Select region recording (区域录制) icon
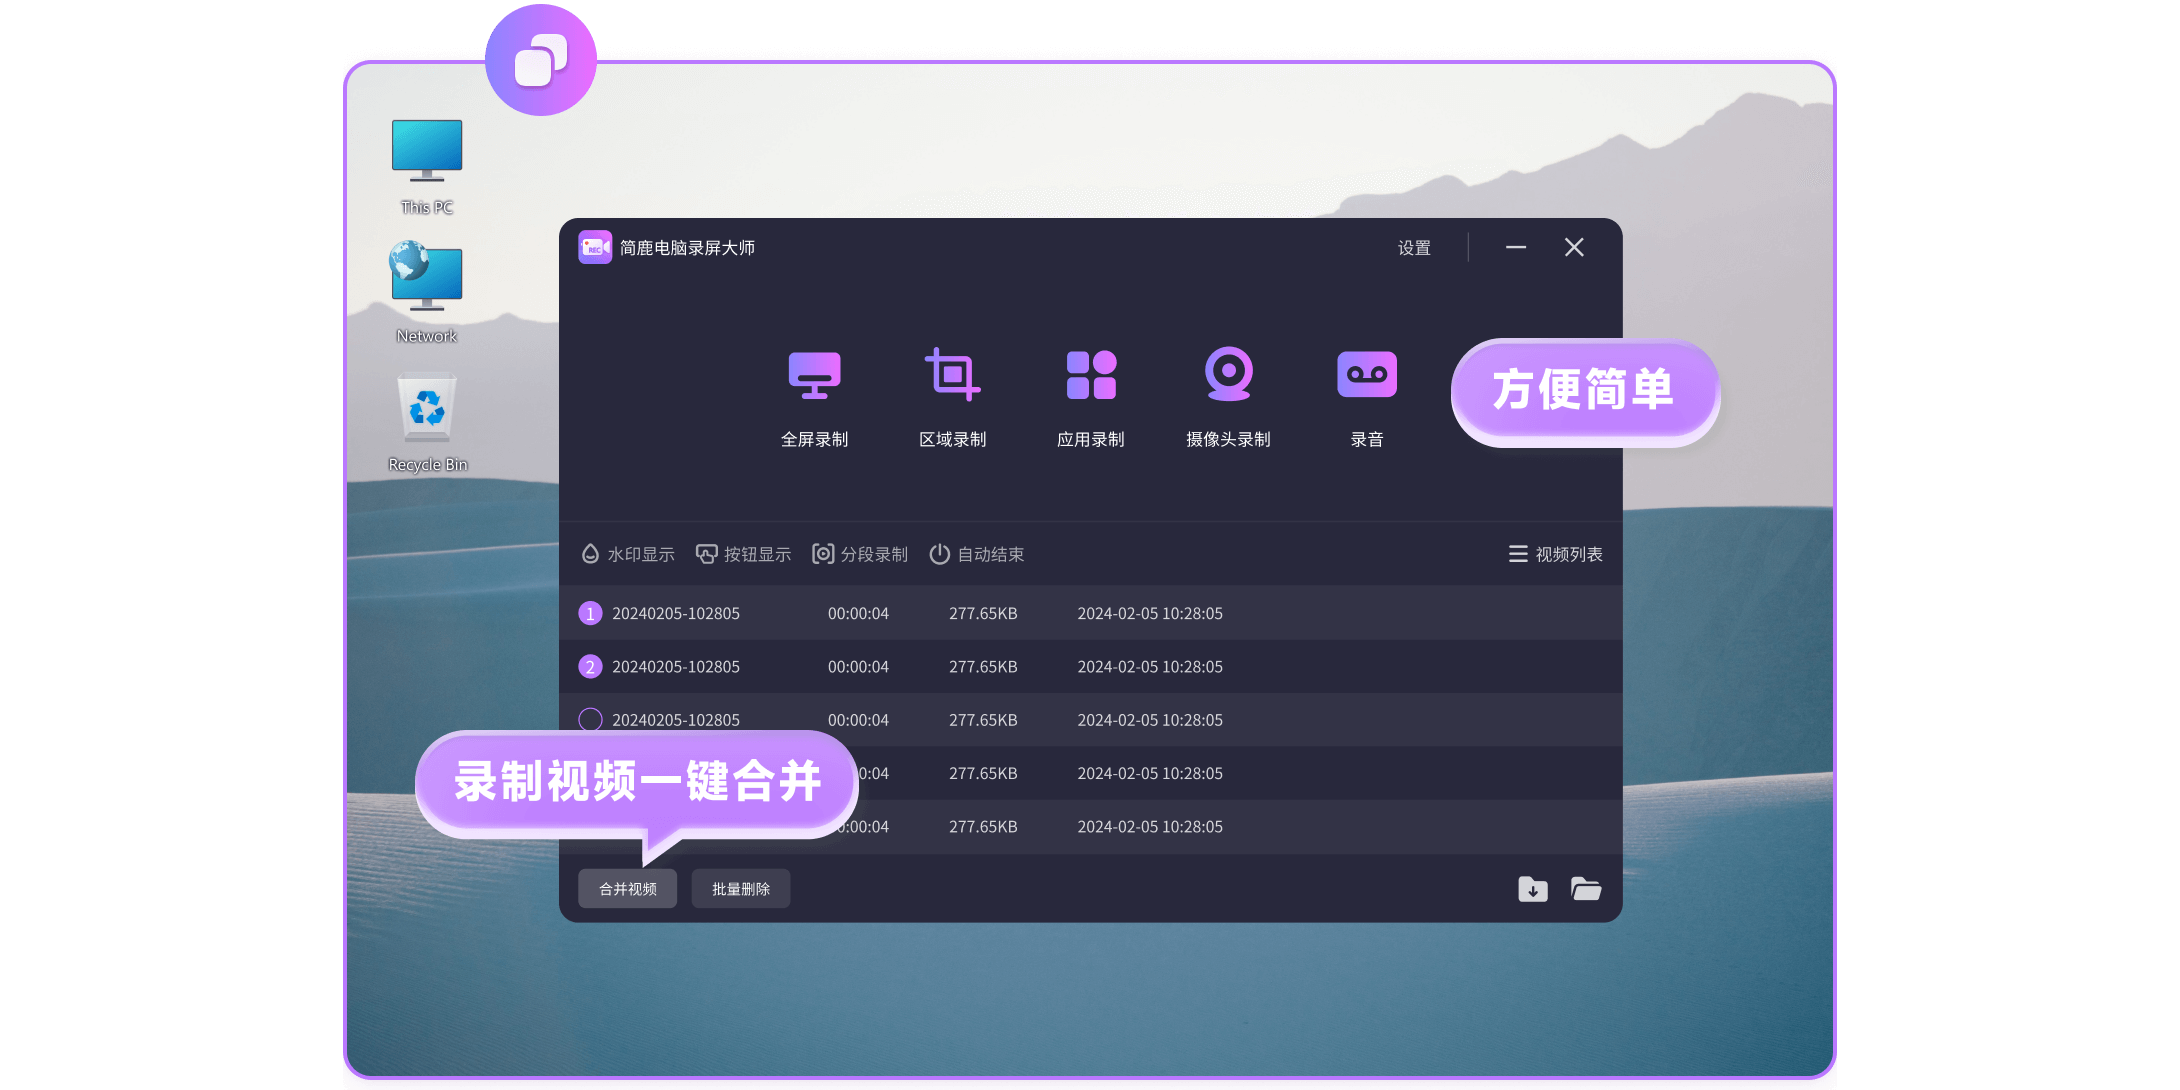This screenshot has height=1090, width=2180. (x=952, y=375)
